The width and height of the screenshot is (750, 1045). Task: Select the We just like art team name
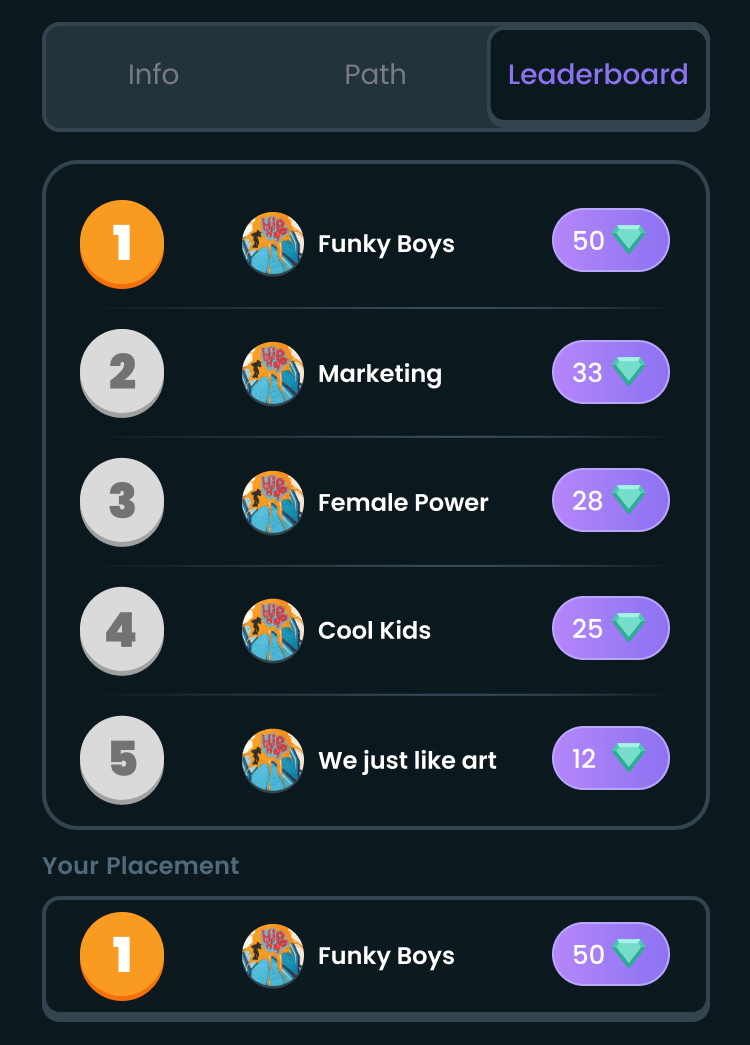pyautogui.click(x=407, y=760)
